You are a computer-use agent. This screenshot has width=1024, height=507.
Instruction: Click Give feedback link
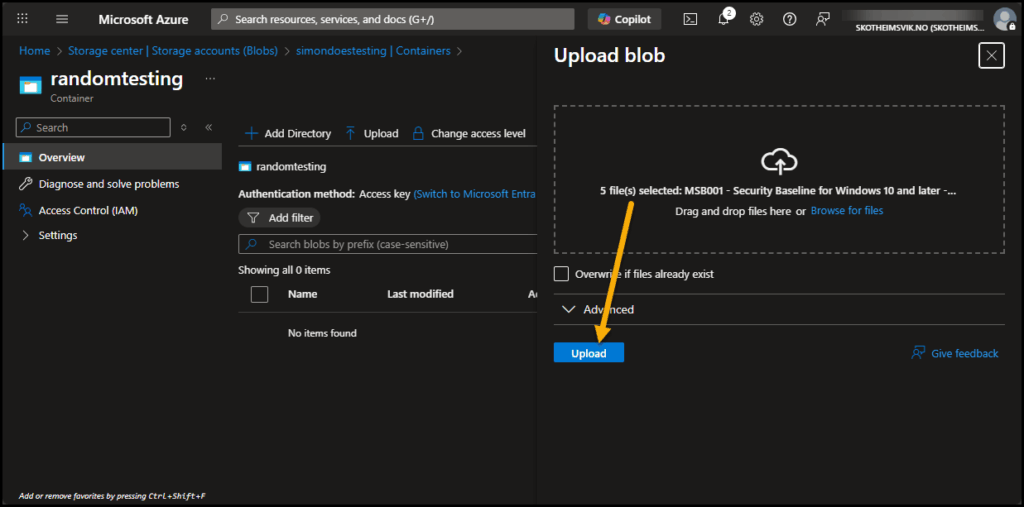tap(955, 353)
